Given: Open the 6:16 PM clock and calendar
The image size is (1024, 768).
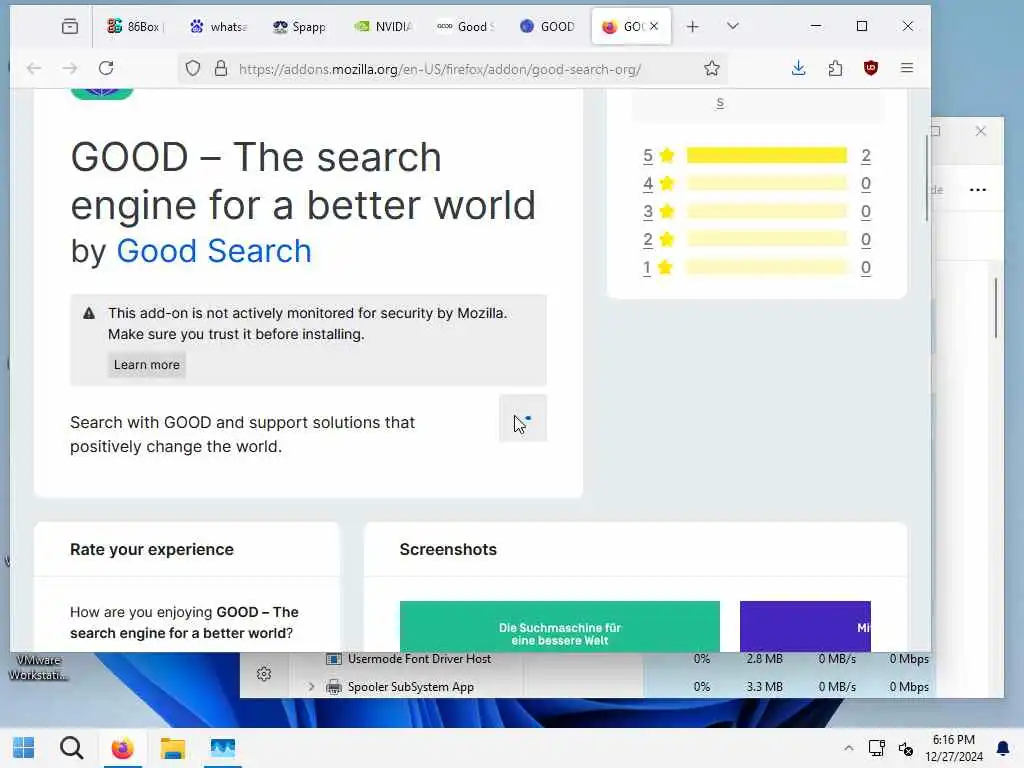Looking at the screenshot, I should click(x=953, y=748).
